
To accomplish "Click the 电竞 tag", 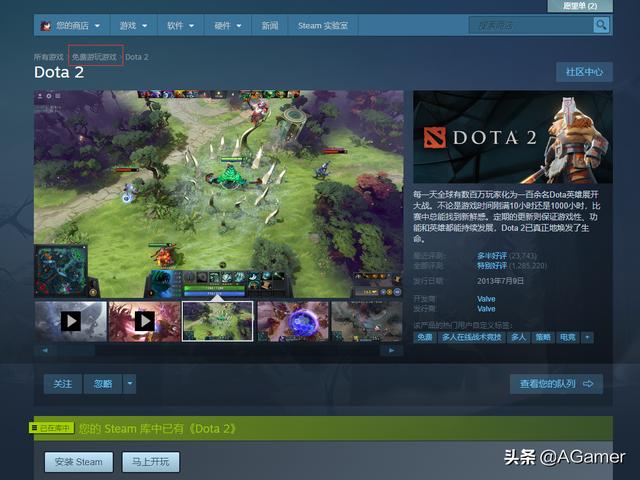I will point(567,338).
